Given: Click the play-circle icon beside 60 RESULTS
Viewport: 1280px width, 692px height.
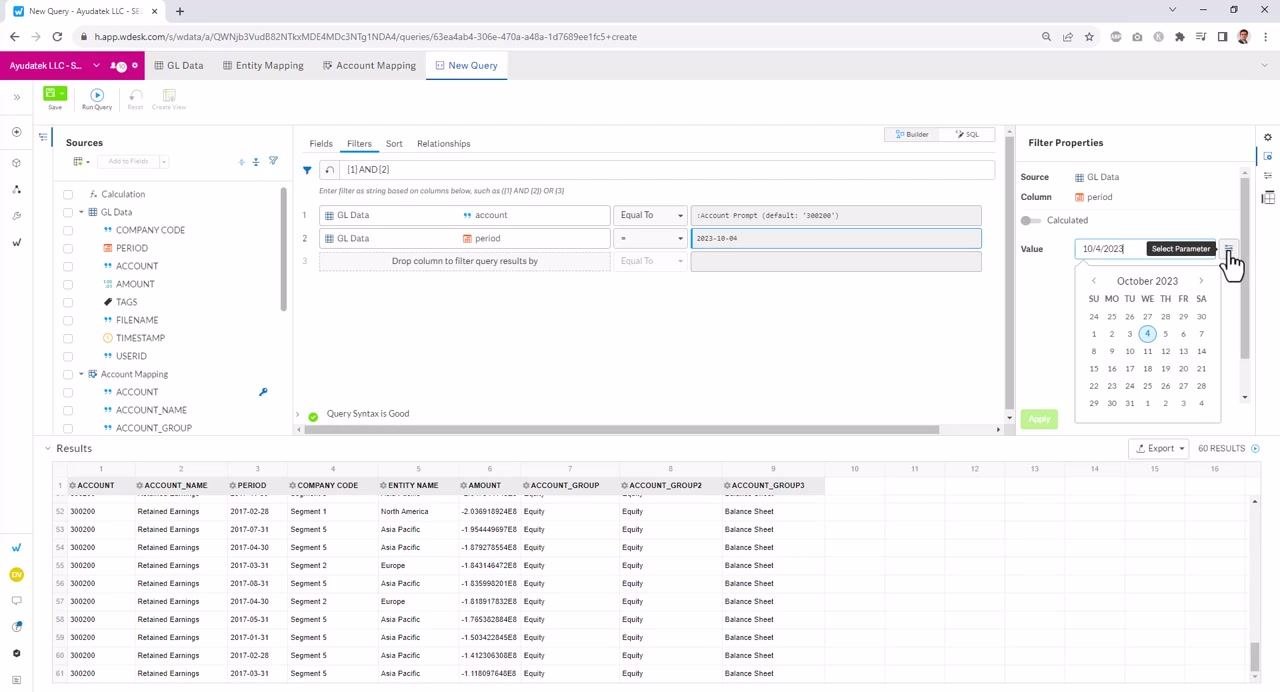Looking at the screenshot, I should [x=1256, y=449].
